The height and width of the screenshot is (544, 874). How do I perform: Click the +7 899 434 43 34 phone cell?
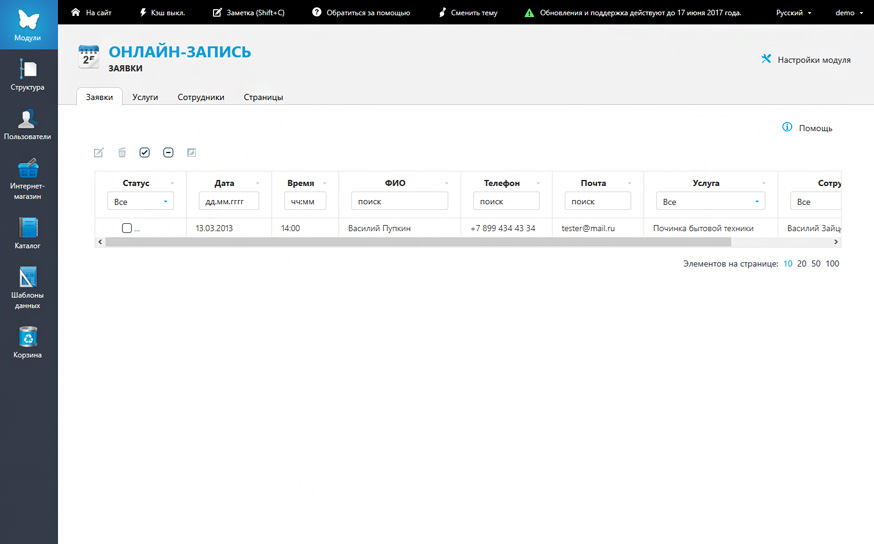(x=503, y=228)
